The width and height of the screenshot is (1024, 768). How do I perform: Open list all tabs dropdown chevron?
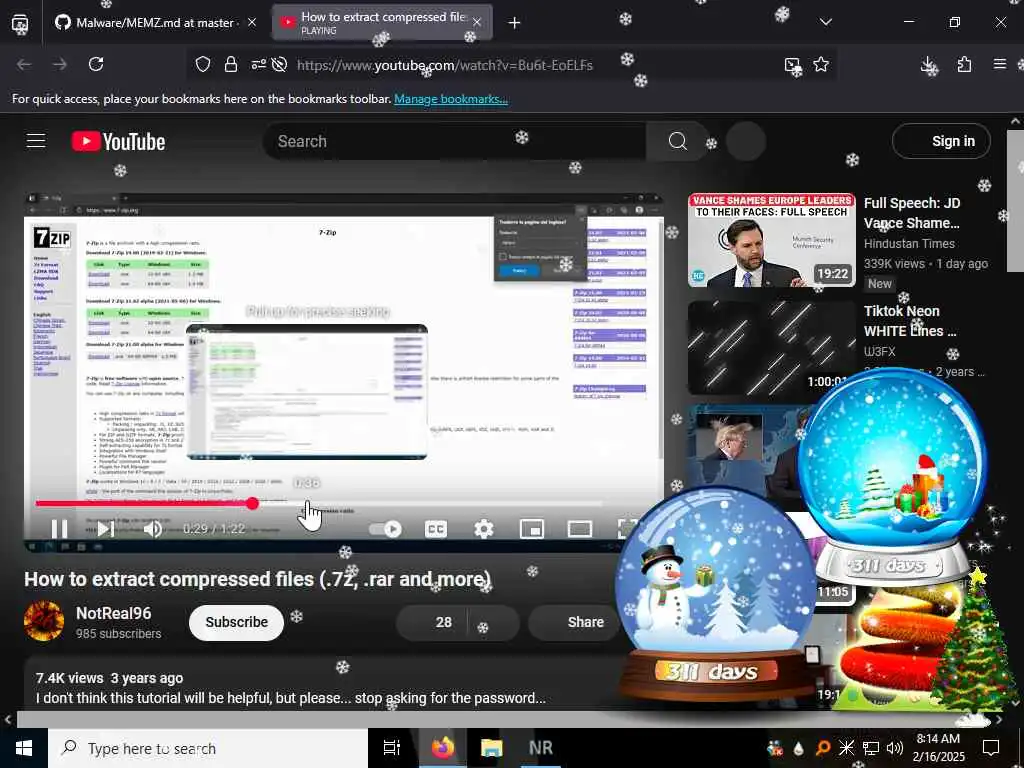[x=825, y=22]
